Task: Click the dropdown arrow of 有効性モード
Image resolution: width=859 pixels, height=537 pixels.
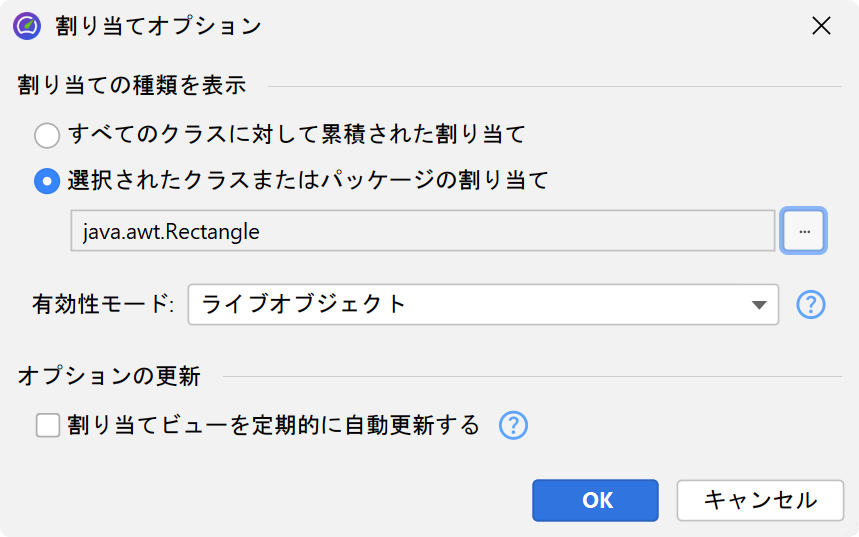Action: click(x=758, y=305)
